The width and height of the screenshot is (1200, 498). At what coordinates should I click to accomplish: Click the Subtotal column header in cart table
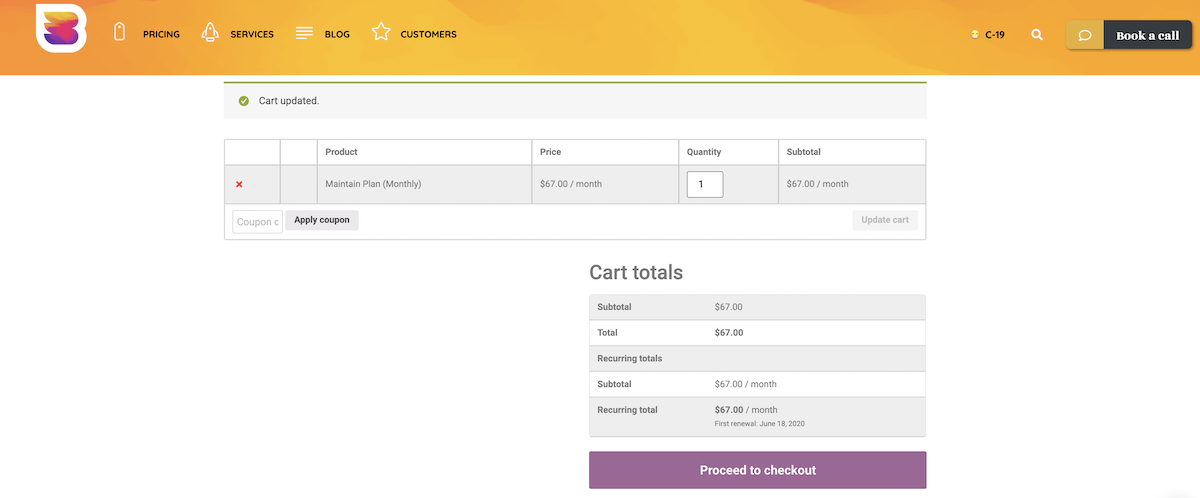point(803,152)
